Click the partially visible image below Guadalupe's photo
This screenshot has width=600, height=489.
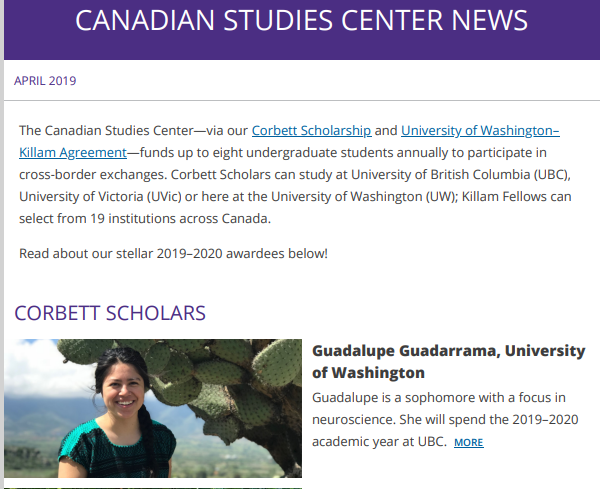point(153,488)
